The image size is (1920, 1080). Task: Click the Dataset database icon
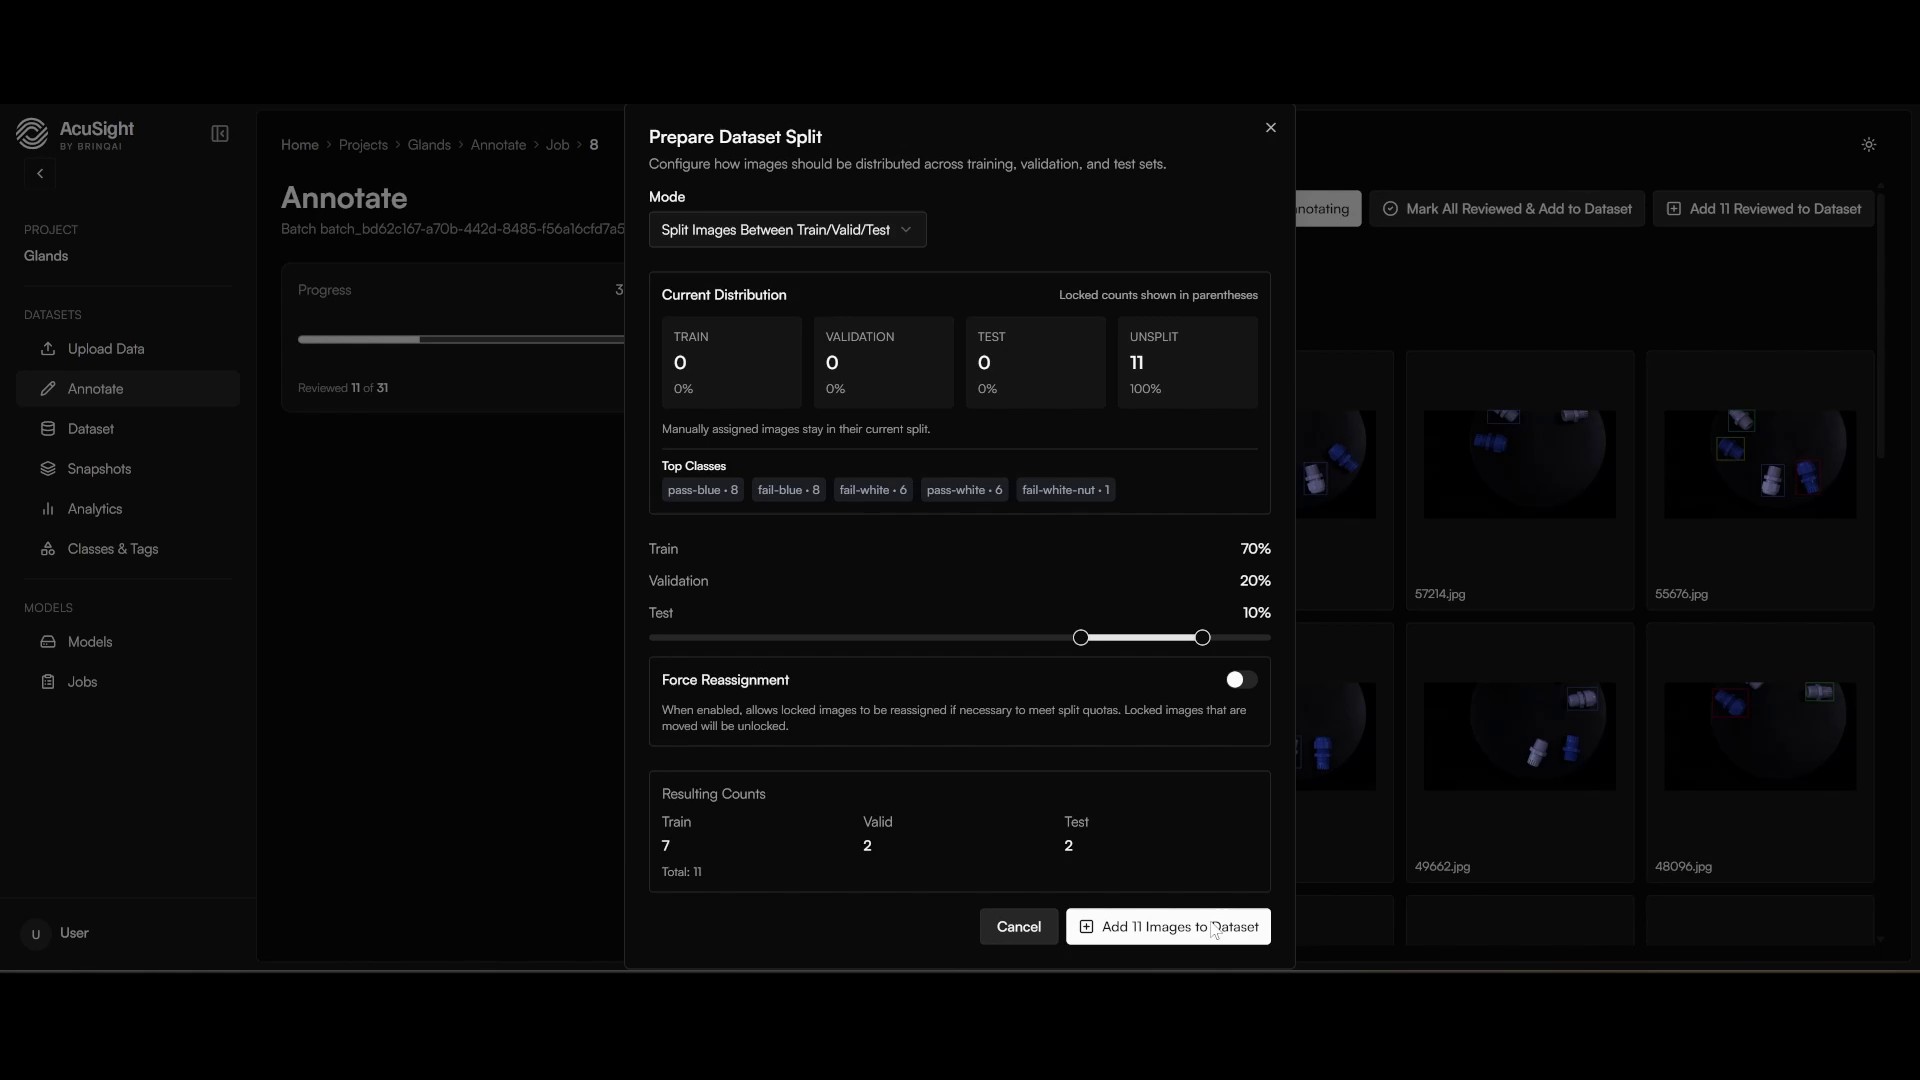point(48,429)
